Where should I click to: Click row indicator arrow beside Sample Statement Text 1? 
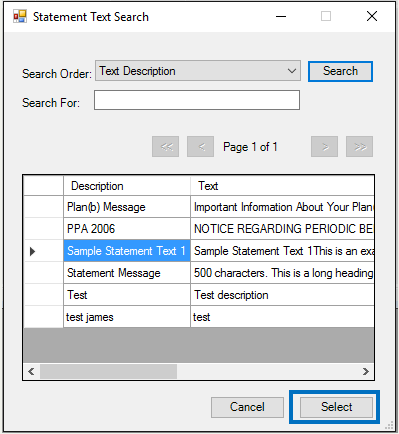coord(32,251)
